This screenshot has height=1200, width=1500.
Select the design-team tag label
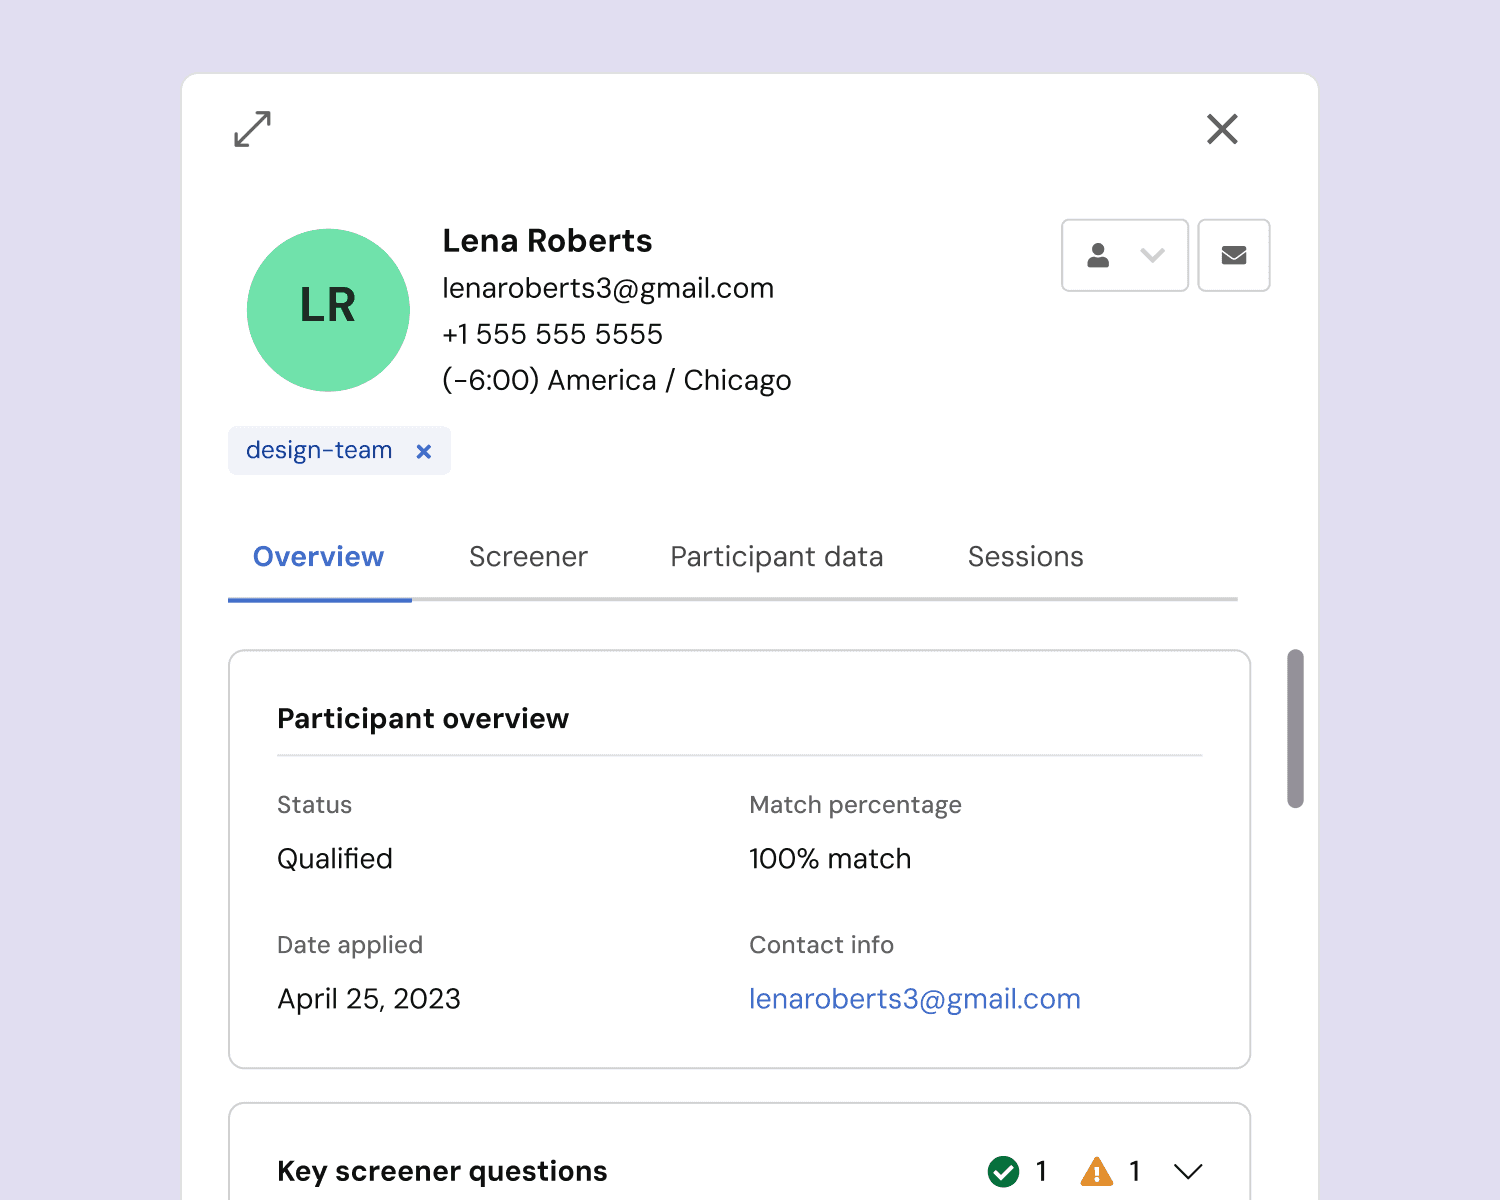[x=319, y=450]
